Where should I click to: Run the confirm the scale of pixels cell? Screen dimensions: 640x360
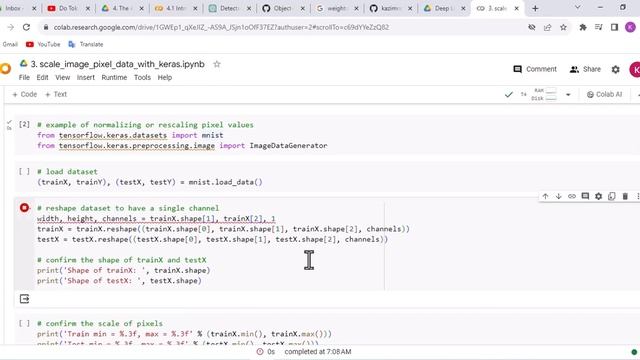pos(24,323)
